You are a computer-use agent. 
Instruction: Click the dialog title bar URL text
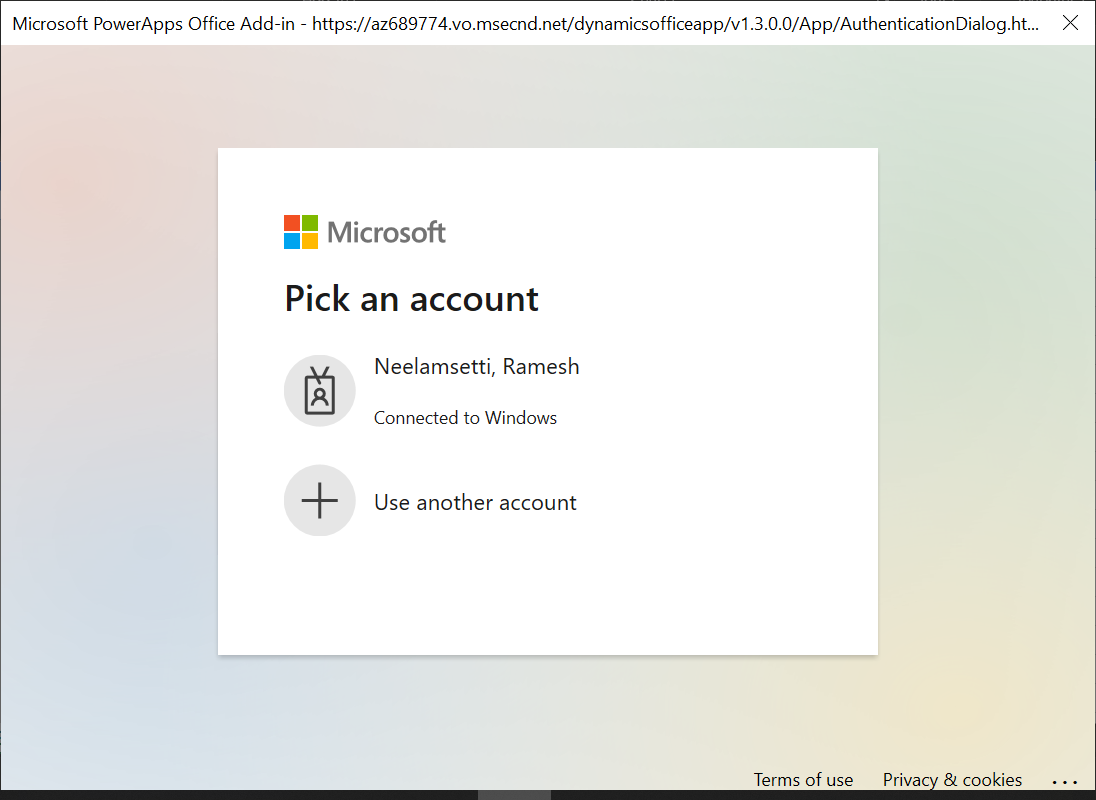675,24
